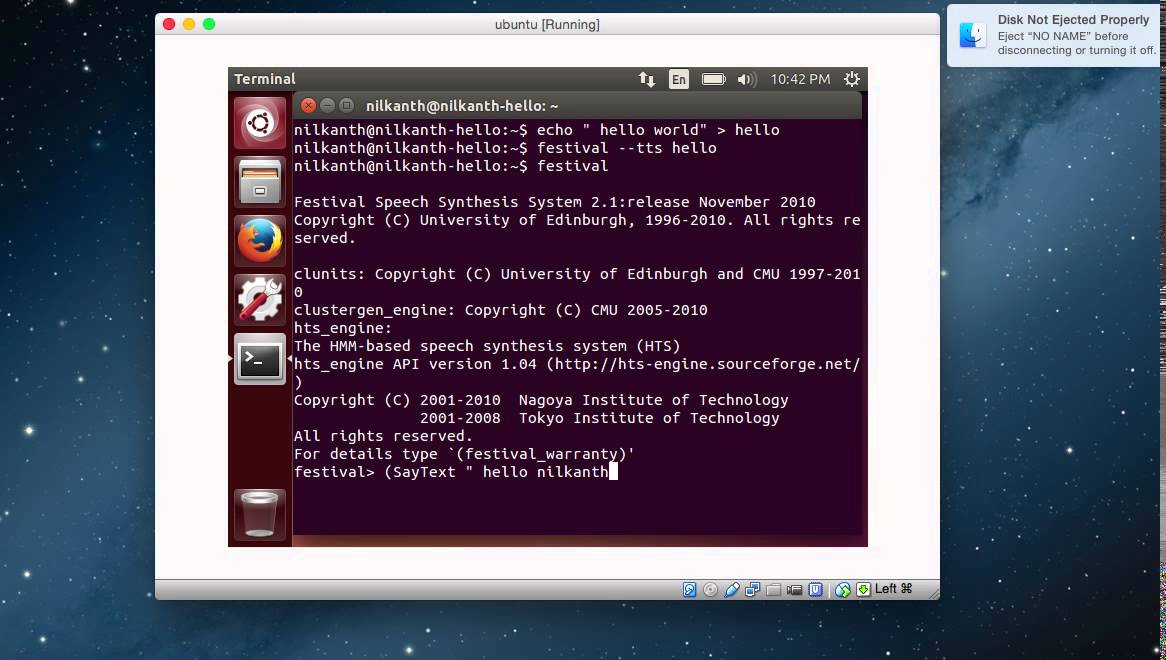Open the sound volume indicator

tap(747, 79)
